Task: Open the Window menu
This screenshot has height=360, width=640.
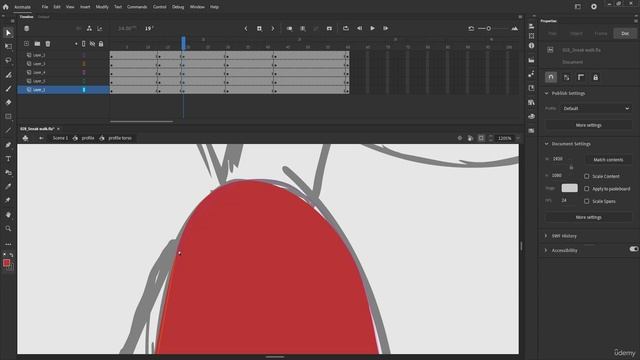Action: (x=197, y=7)
